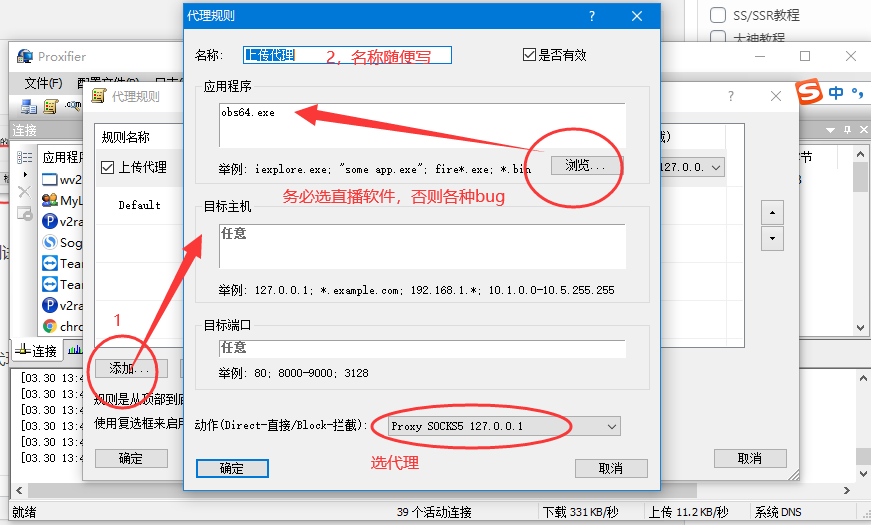Open the action dropdown Proxy SOCKS5 127.0.0.1
This screenshot has height=525, width=871.
point(504,426)
